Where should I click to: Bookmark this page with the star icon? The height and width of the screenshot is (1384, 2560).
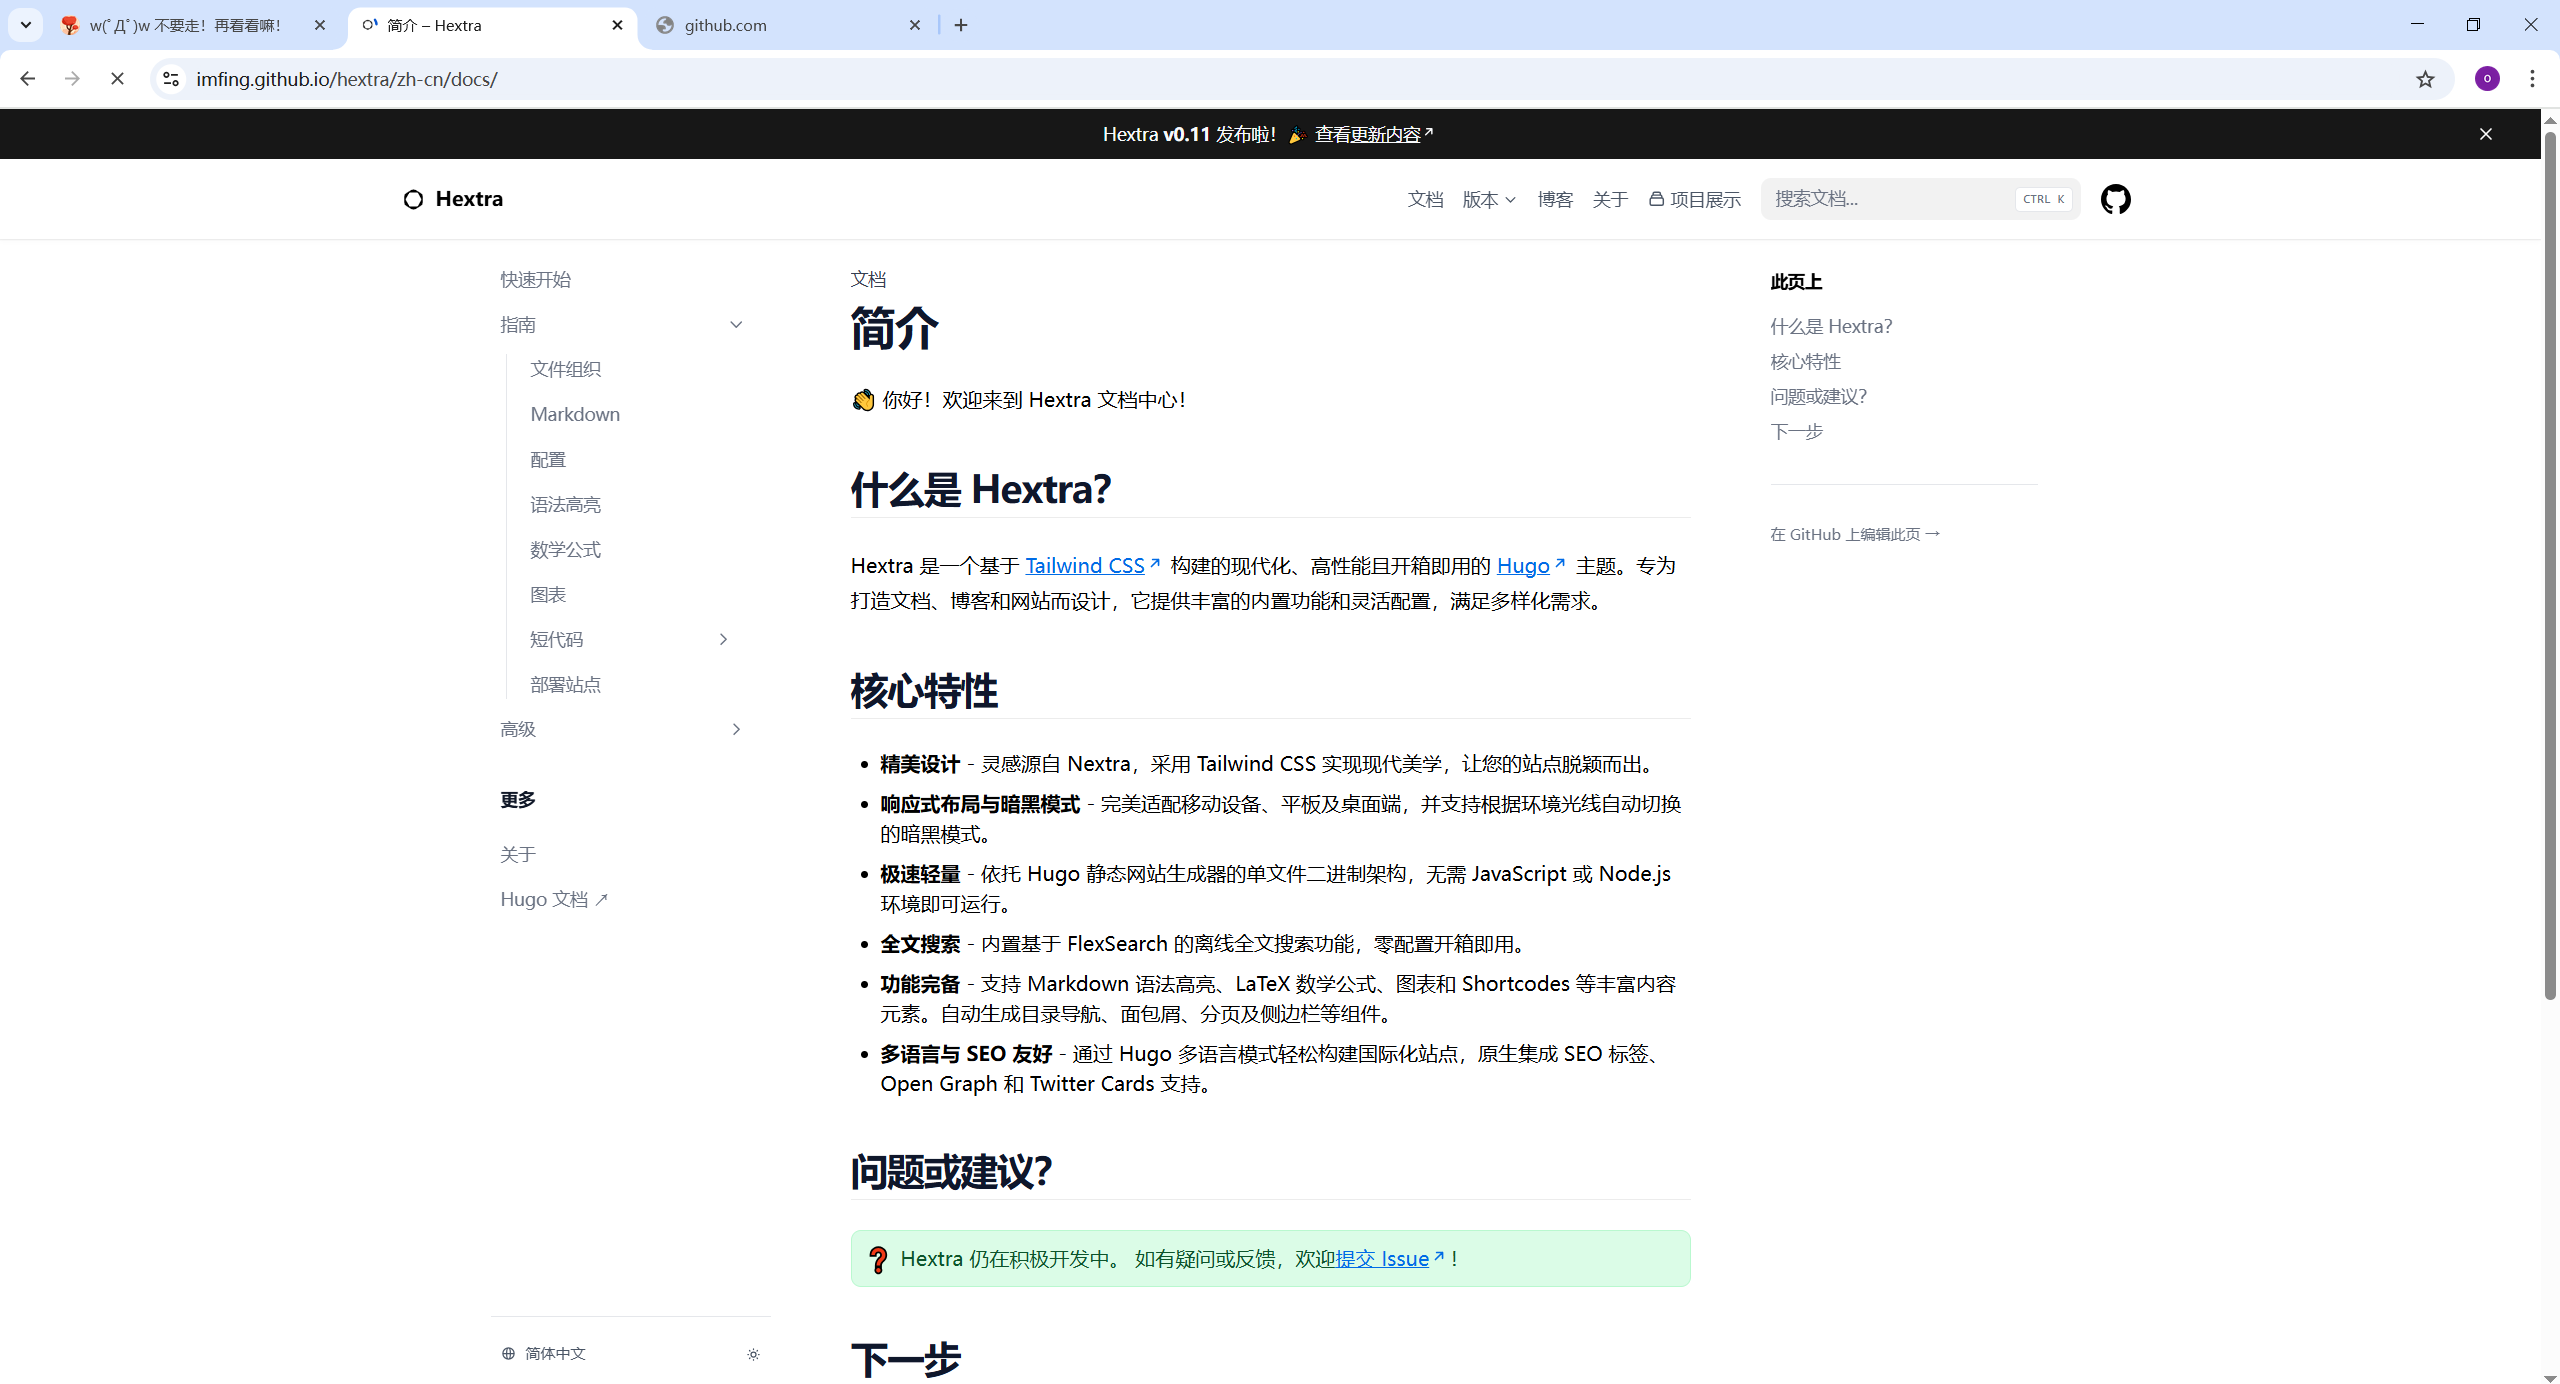(x=2425, y=79)
